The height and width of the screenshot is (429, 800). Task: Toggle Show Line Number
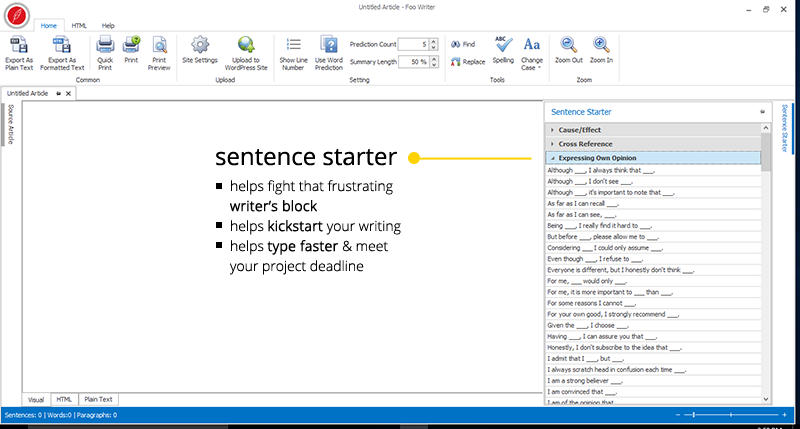[294, 44]
